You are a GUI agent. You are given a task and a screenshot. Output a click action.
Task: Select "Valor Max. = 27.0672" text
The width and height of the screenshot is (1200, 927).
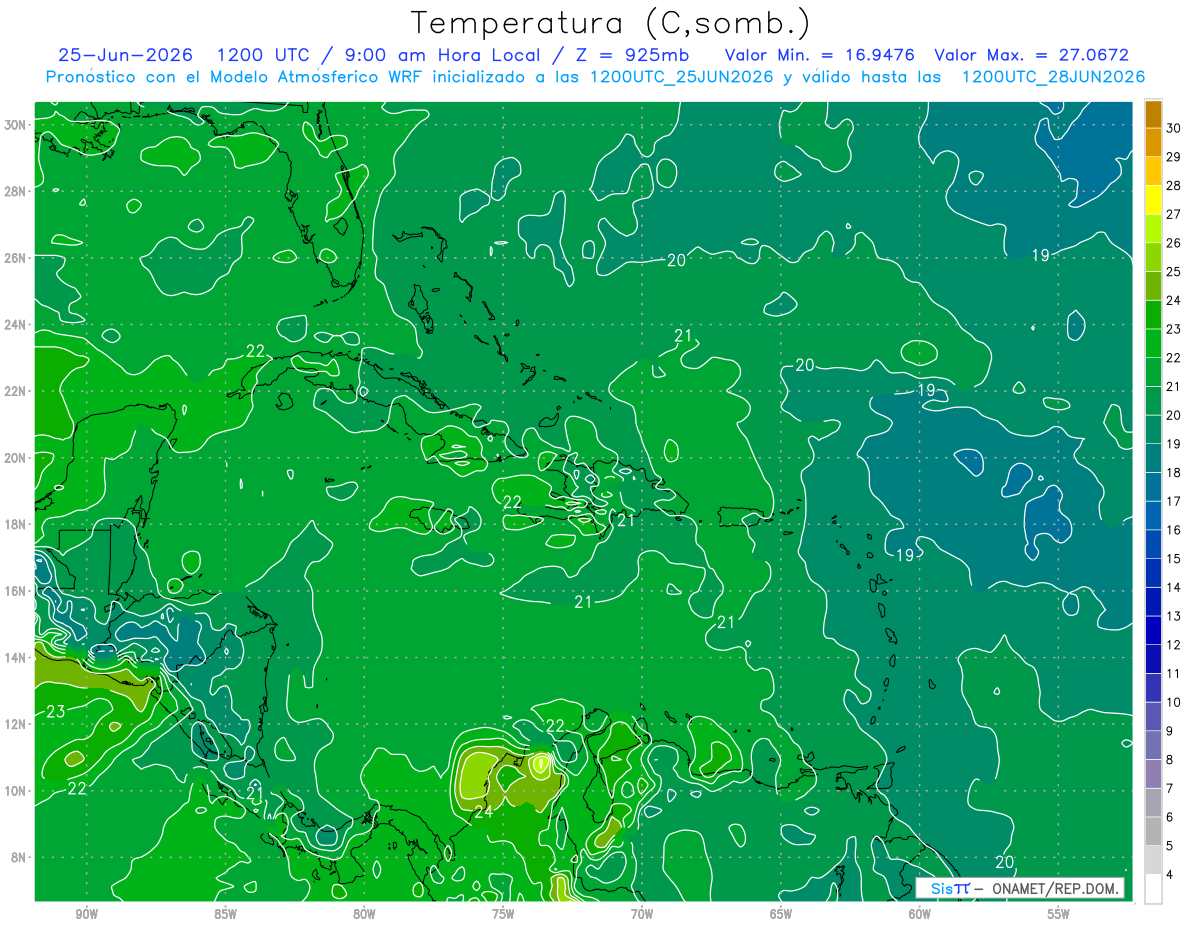coord(1030,55)
